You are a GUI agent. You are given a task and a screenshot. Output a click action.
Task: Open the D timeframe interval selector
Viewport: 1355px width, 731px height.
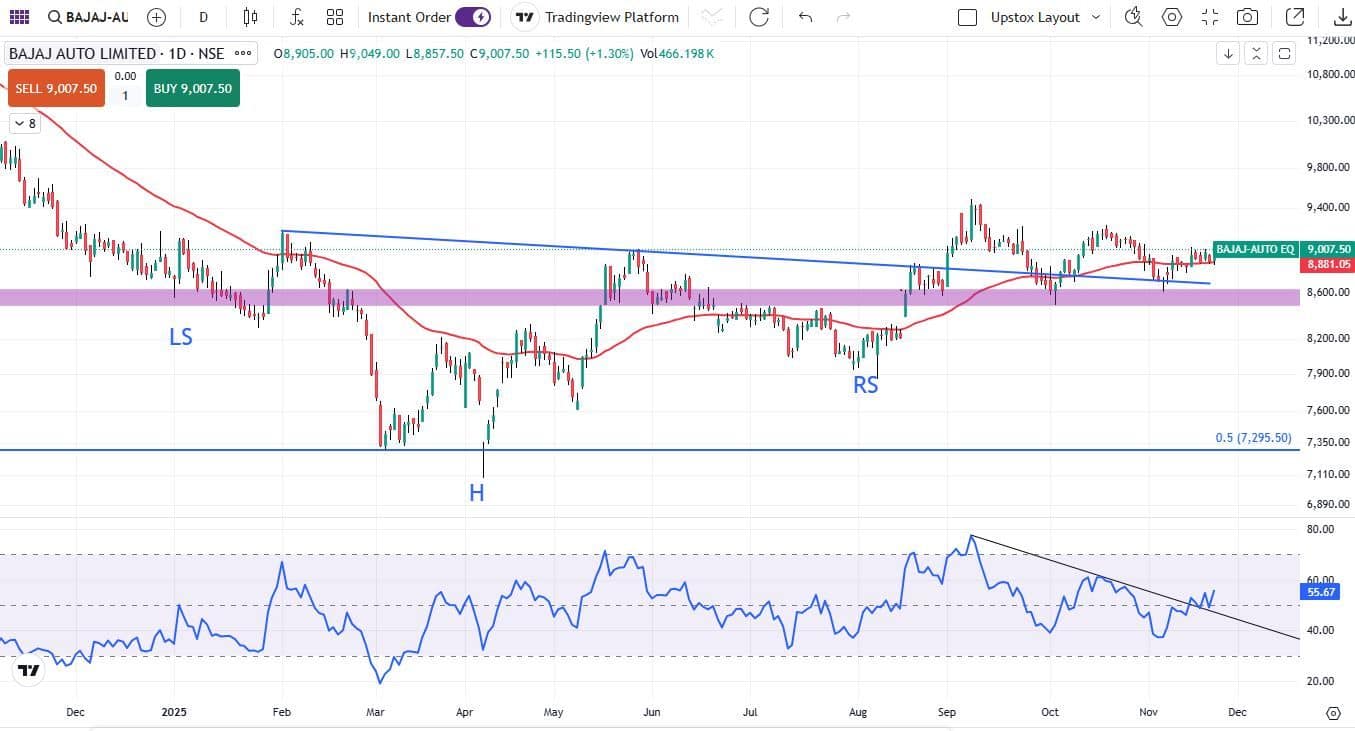coord(204,17)
